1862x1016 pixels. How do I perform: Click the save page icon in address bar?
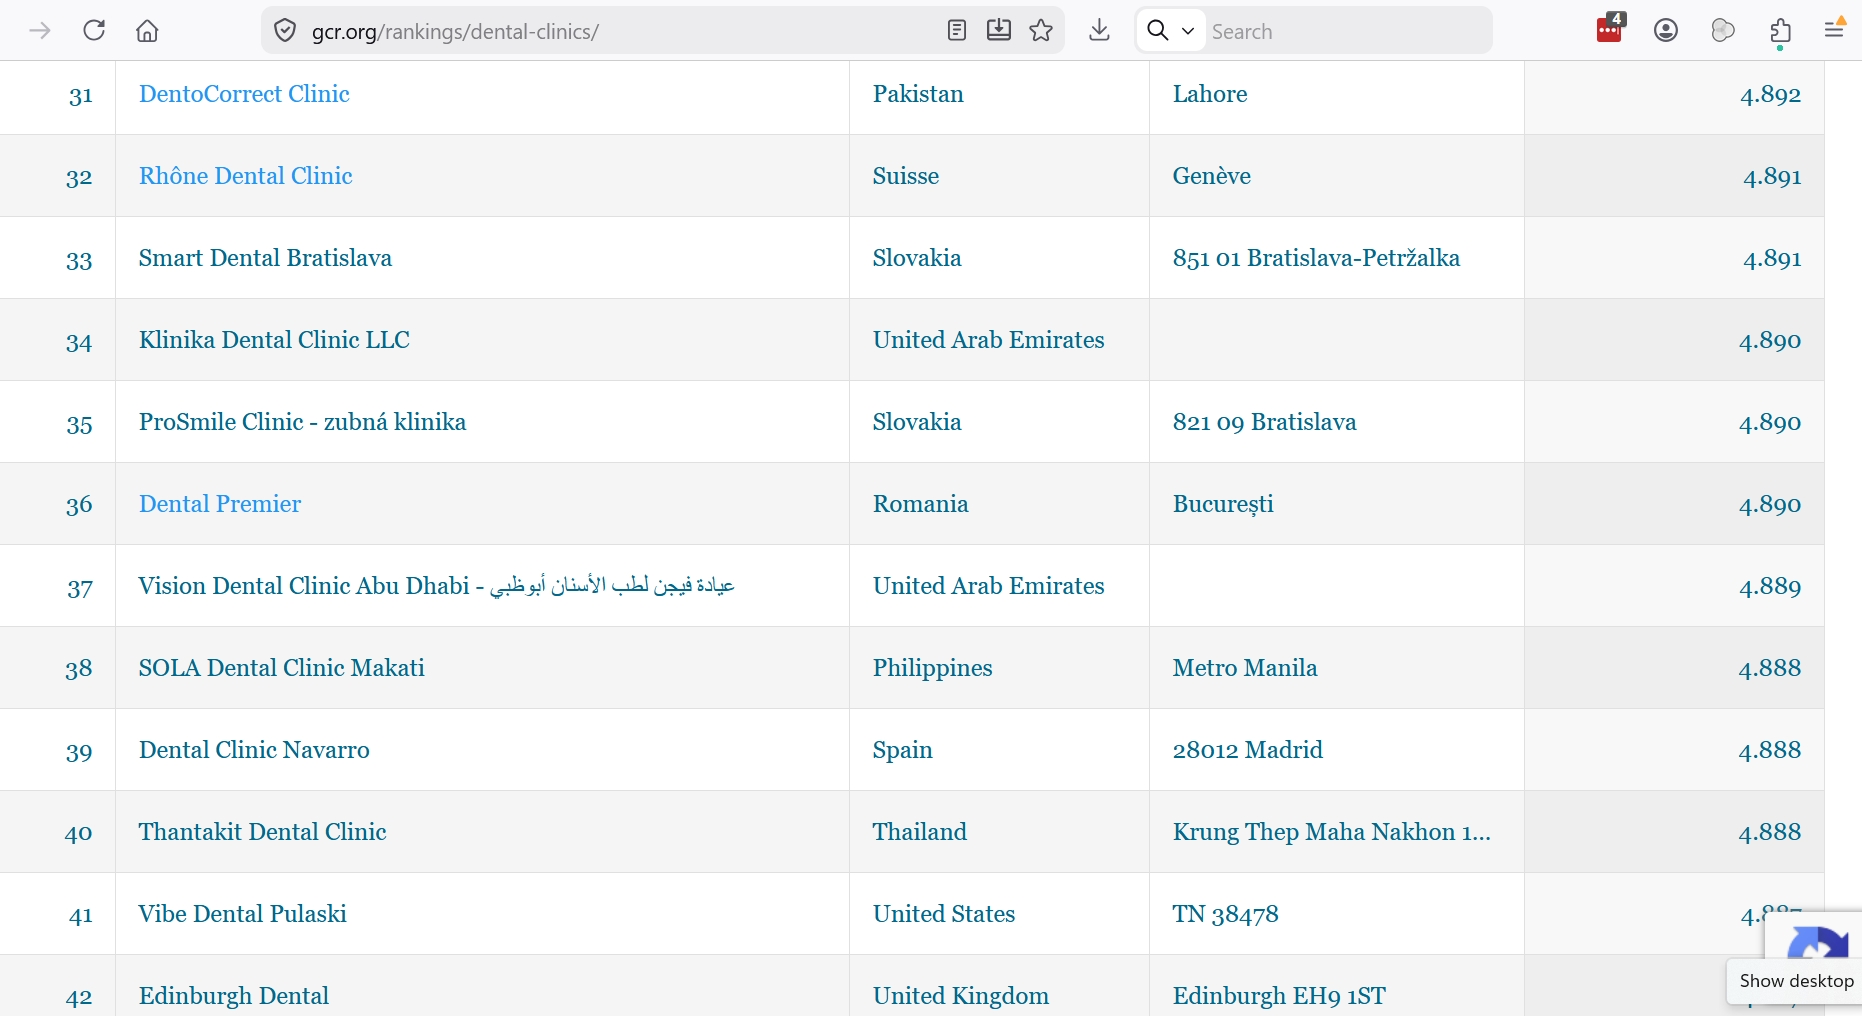(999, 31)
